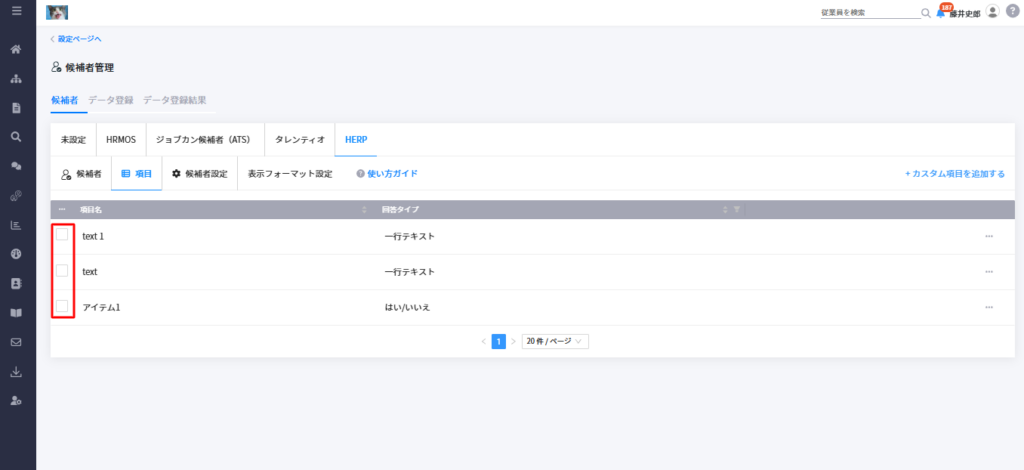Open the document sidebar icon
This screenshot has height=470, width=1024.
[x=16, y=108]
